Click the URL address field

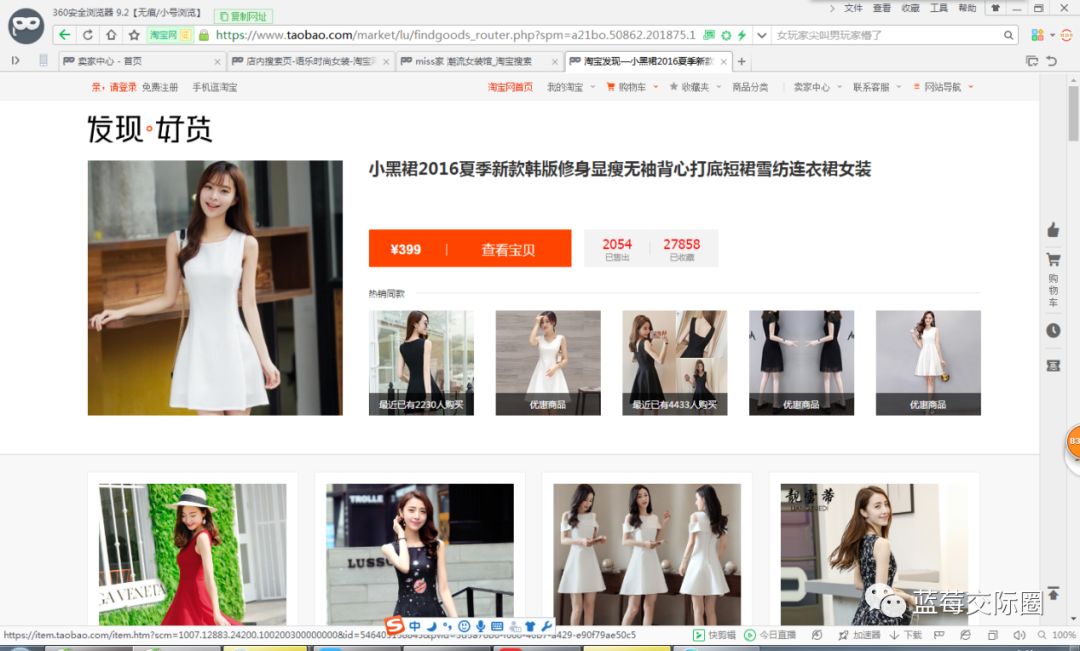pos(455,35)
